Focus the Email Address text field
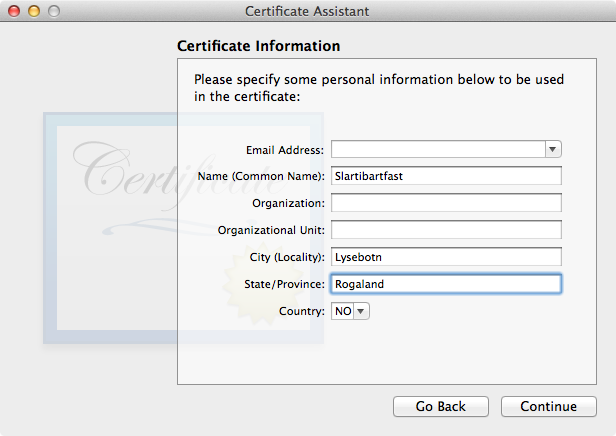Screen dimensions: 616x436 438,149
